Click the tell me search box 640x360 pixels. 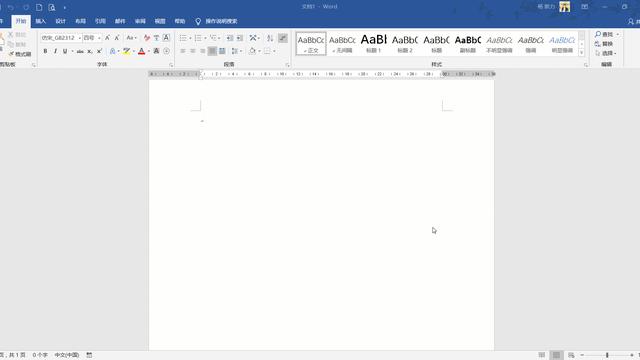pyautogui.click(x=216, y=21)
